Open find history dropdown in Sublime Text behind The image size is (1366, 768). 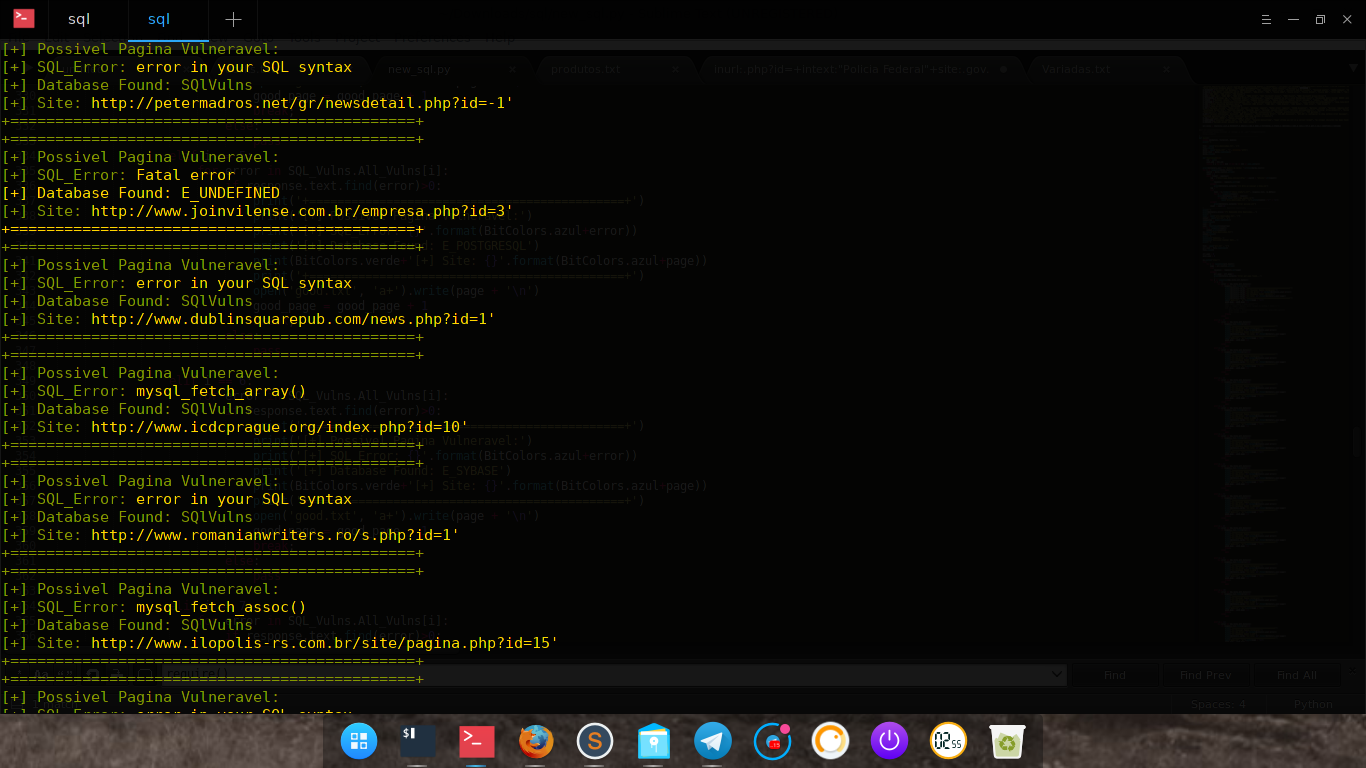(1058, 675)
